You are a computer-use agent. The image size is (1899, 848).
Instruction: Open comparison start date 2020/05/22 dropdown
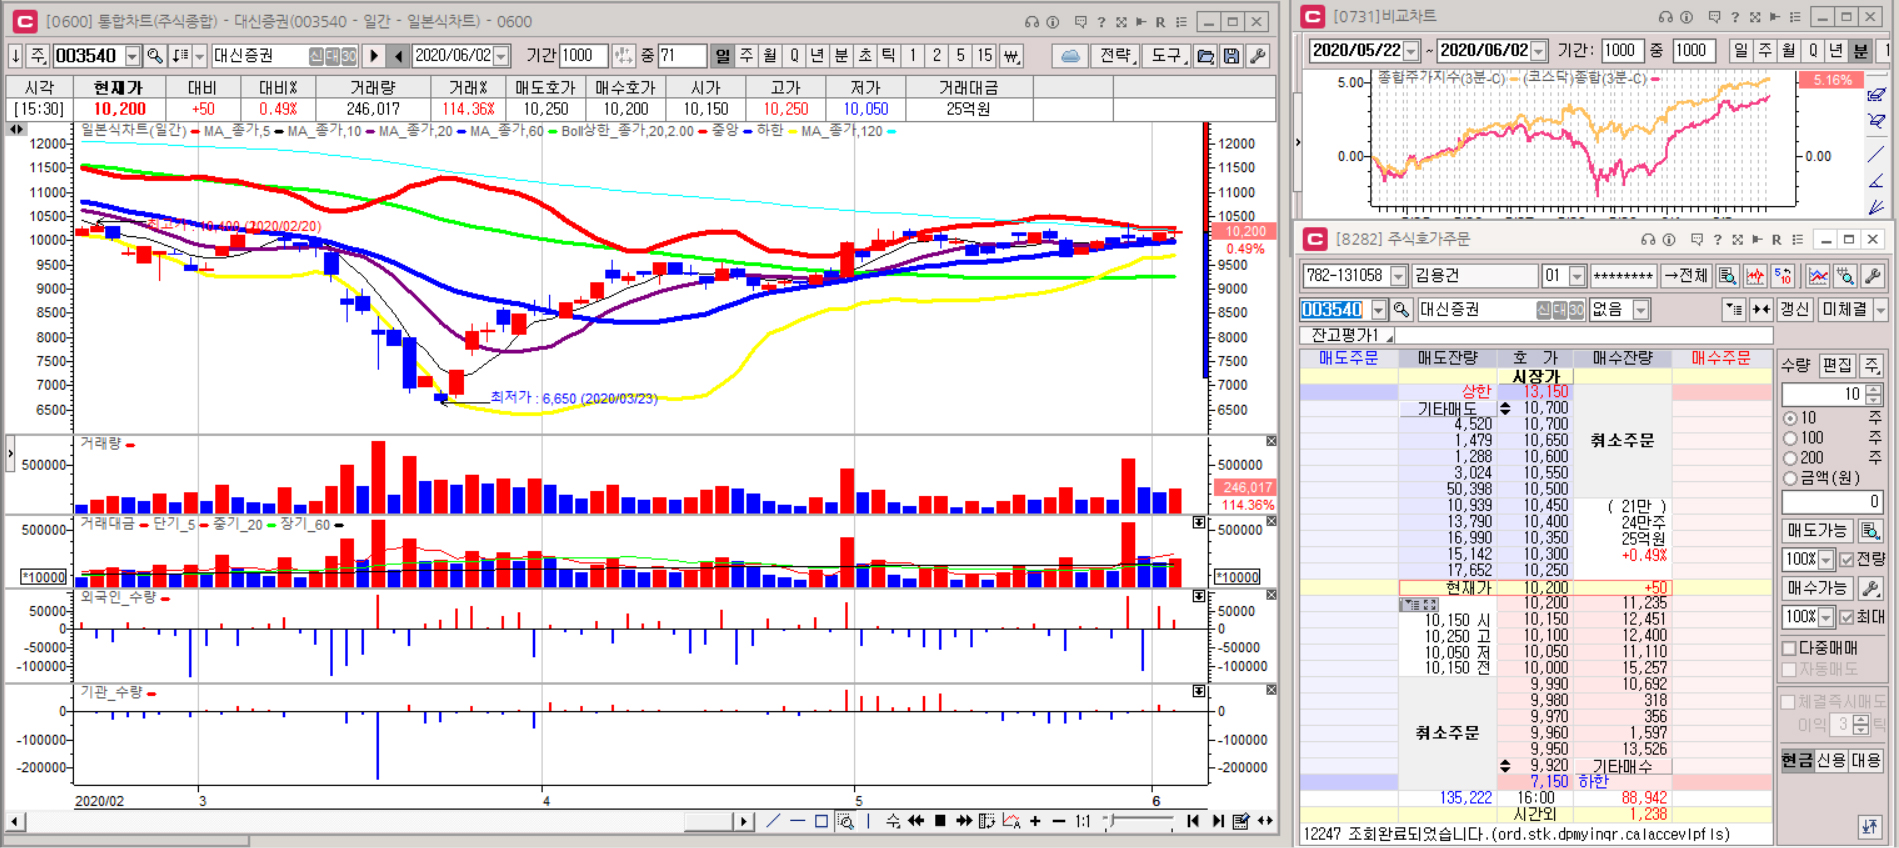pos(1411,50)
